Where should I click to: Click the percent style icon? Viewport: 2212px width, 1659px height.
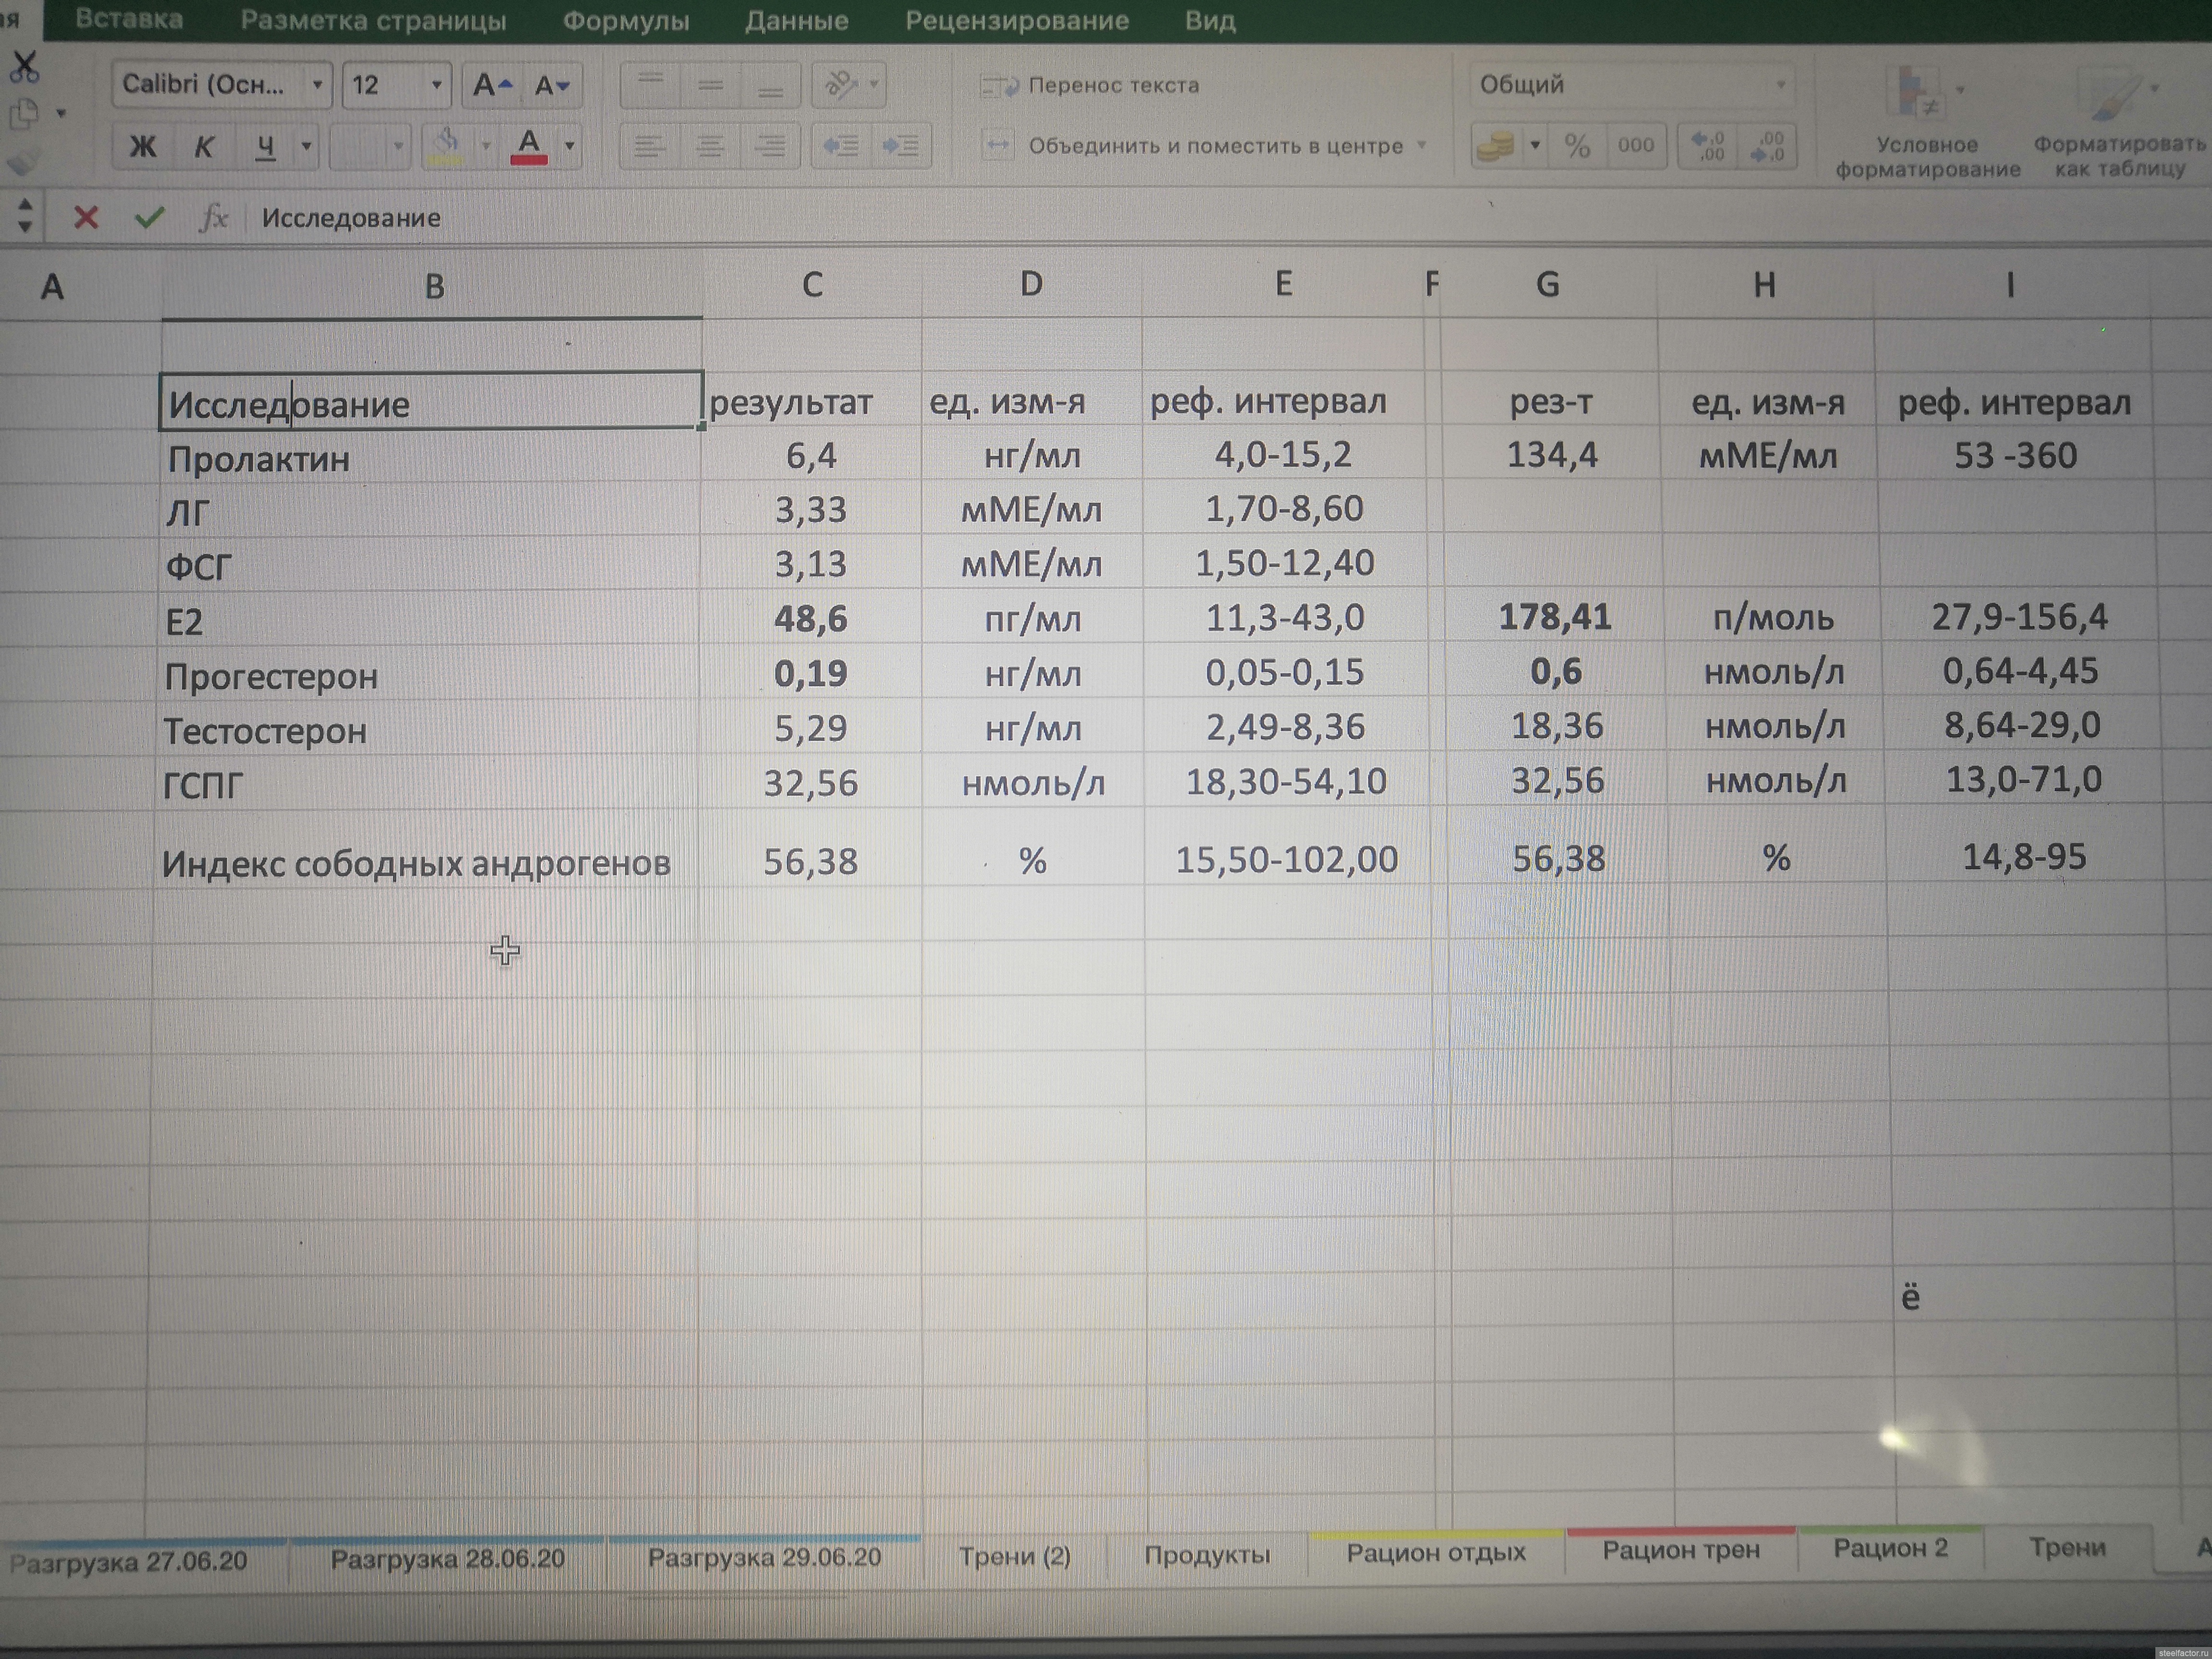tap(1577, 146)
